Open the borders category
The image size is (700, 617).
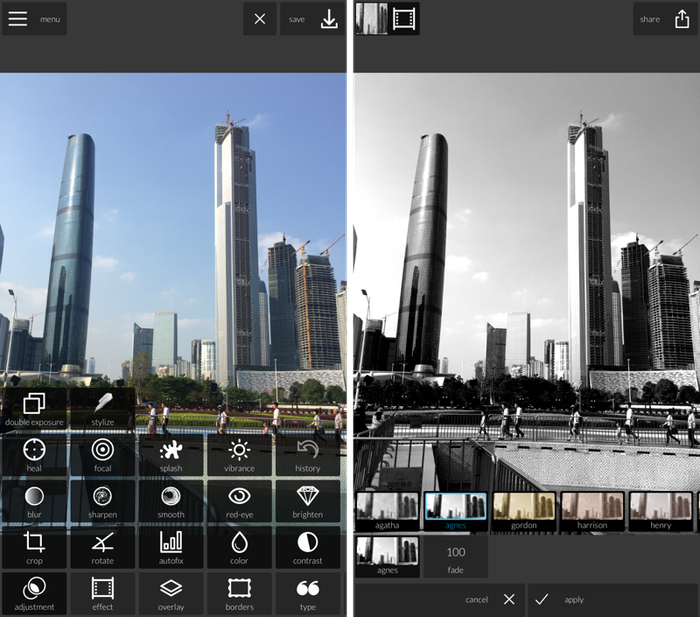tap(239, 594)
